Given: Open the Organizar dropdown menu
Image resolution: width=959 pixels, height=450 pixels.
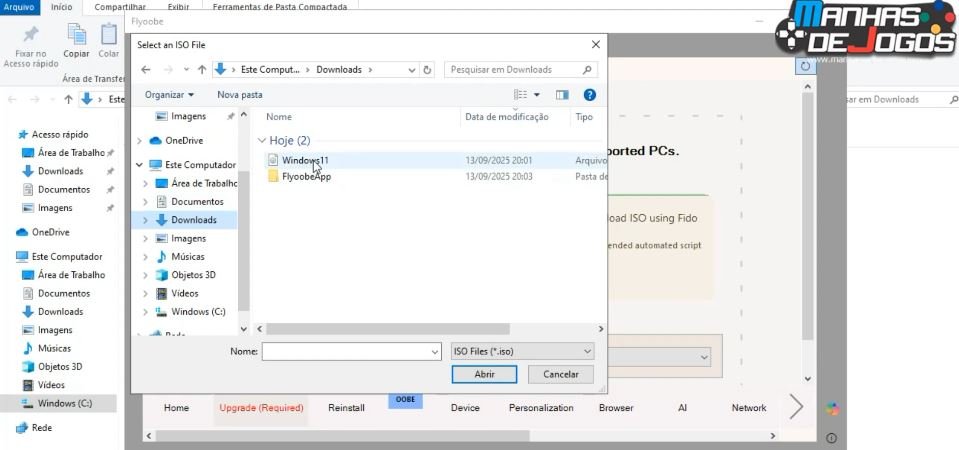Looking at the screenshot, I should click(x=169, y=95).
